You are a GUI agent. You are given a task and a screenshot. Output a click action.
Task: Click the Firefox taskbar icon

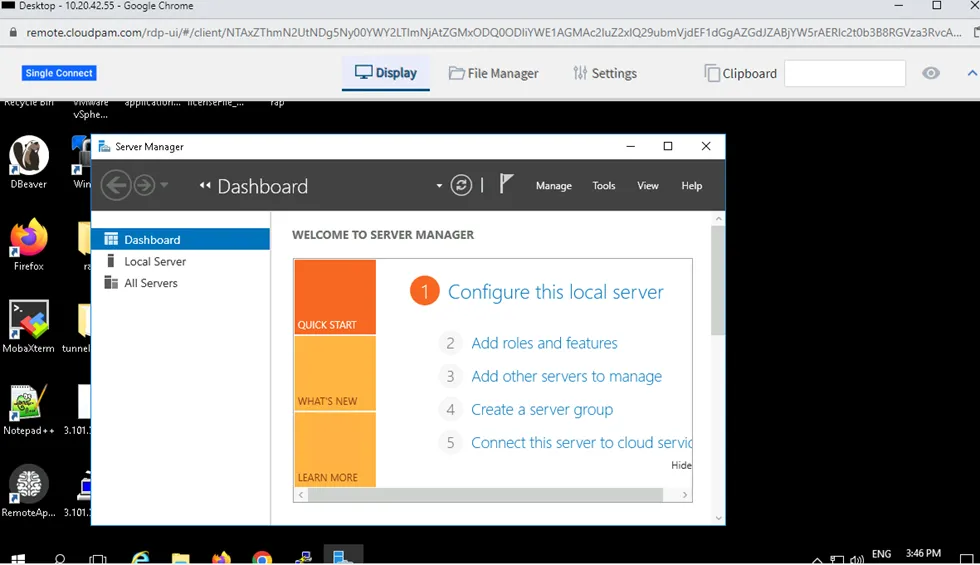[221, 558]
